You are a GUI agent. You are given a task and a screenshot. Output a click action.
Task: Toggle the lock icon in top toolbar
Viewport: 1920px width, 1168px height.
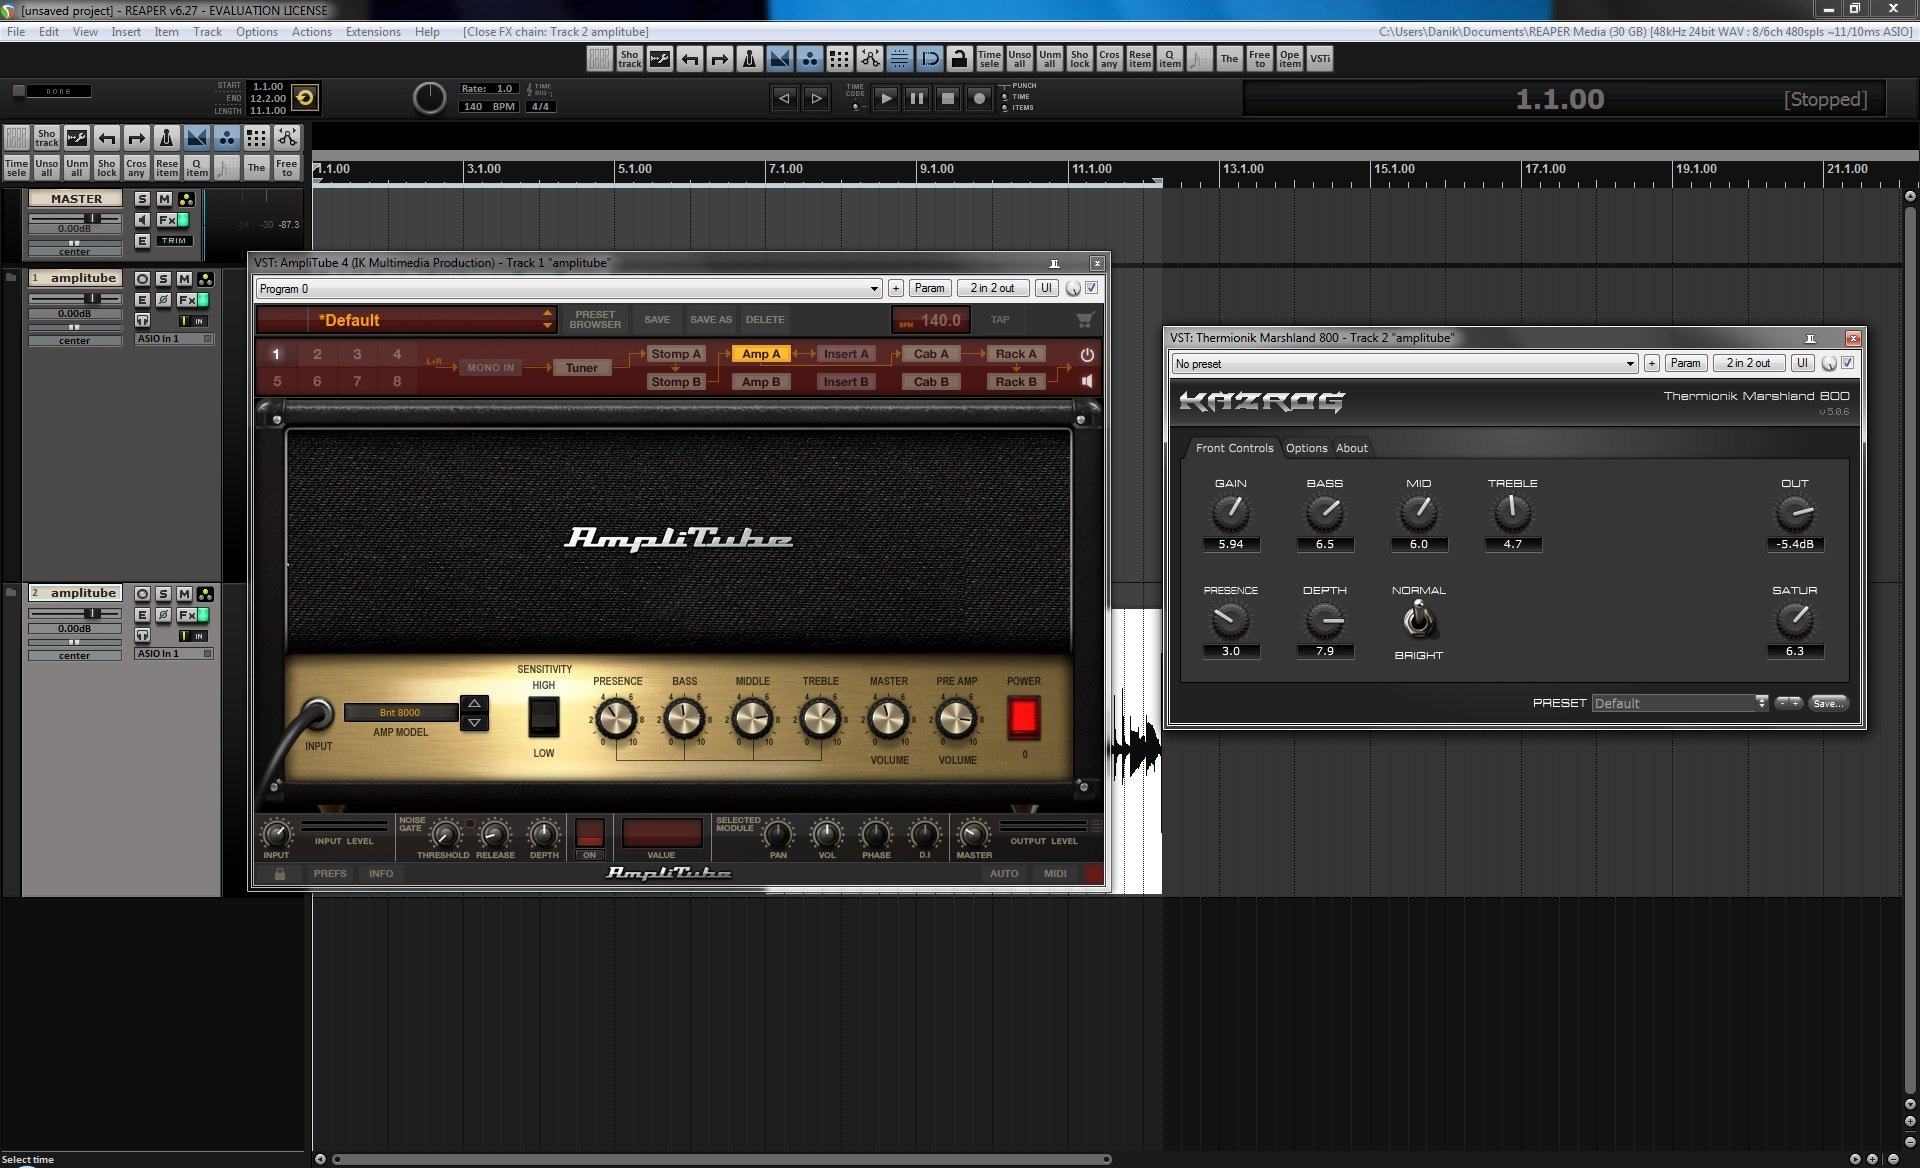coord(959,59)
